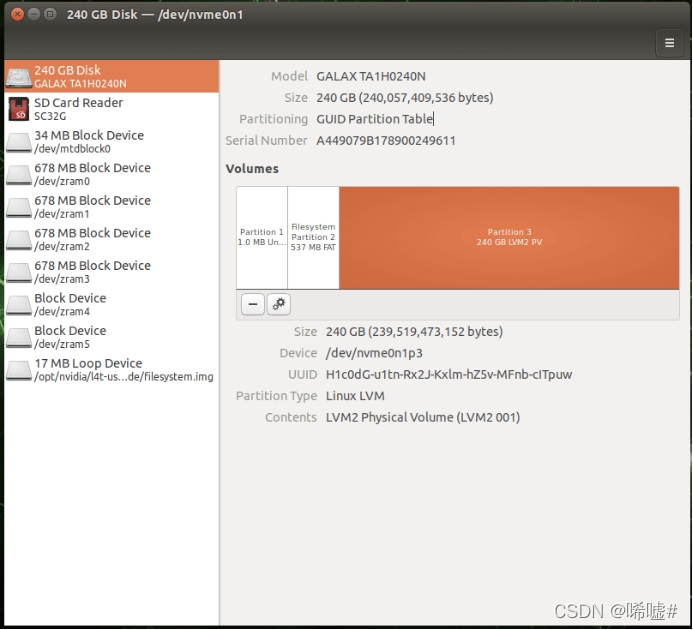Click the /dev/mtdblock0 device icon
Viewport: 693px width, 630px height.
(x=19, y=142)
